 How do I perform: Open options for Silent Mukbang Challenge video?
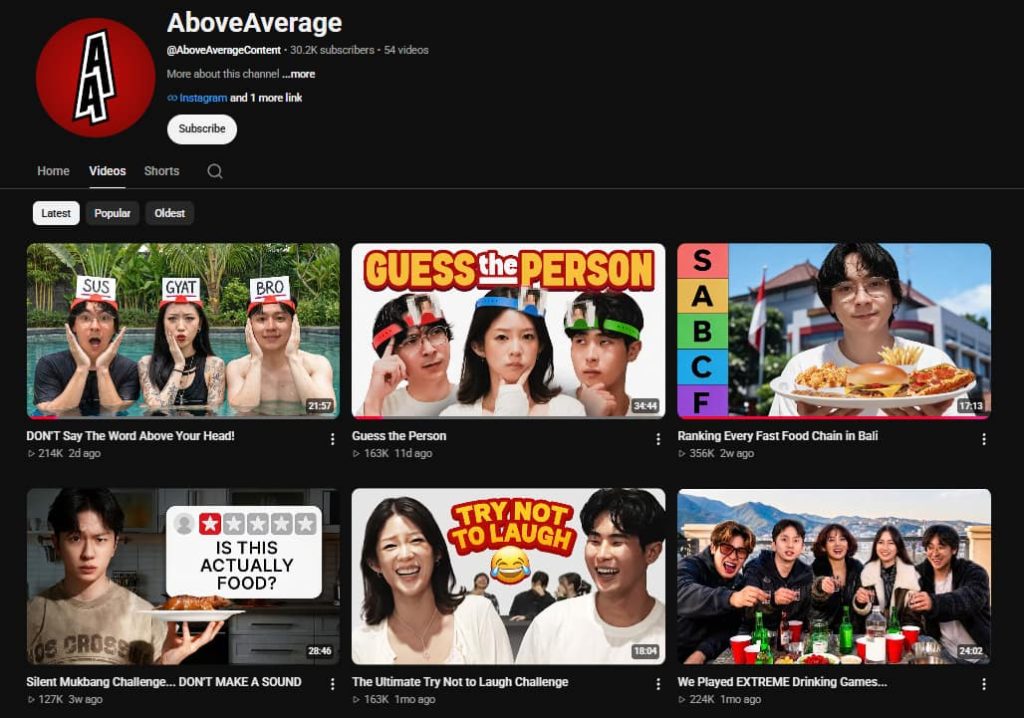tap(332, 684)
